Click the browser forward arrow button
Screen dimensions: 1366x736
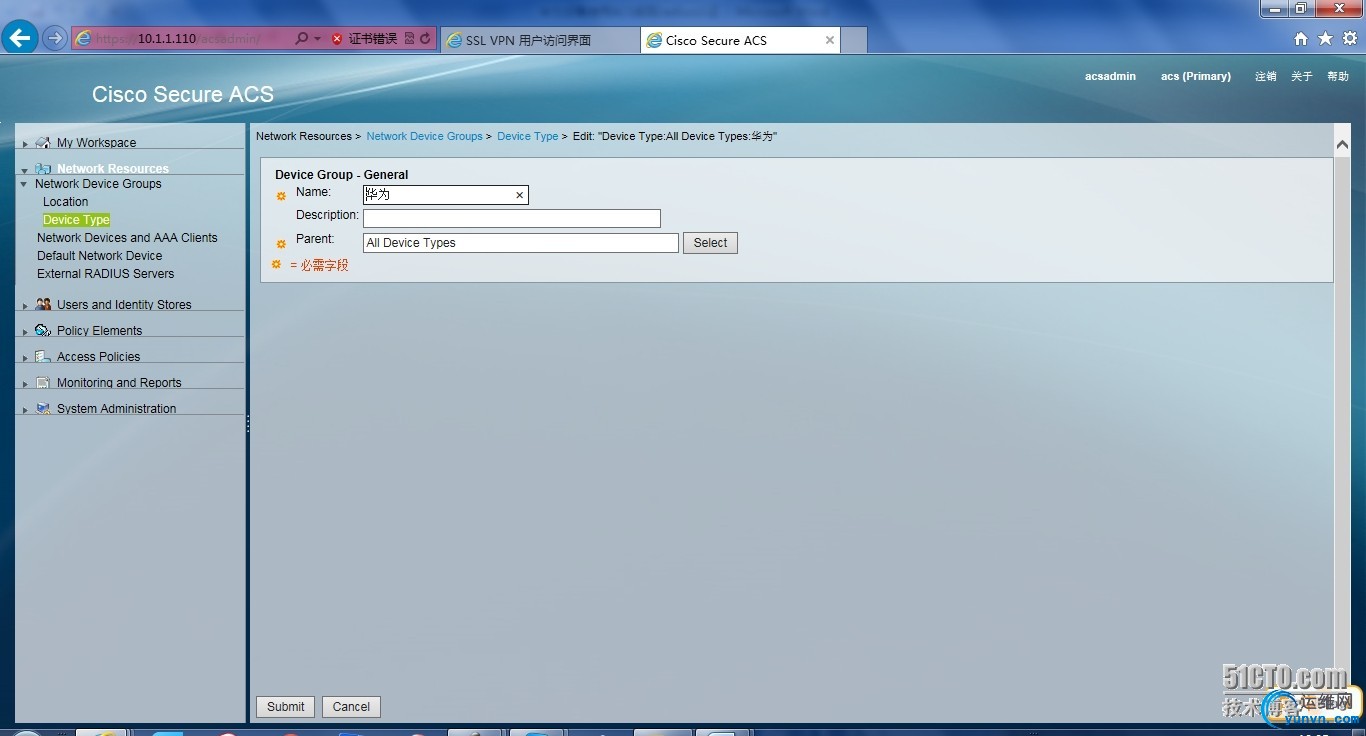click(x=55, y=39)
